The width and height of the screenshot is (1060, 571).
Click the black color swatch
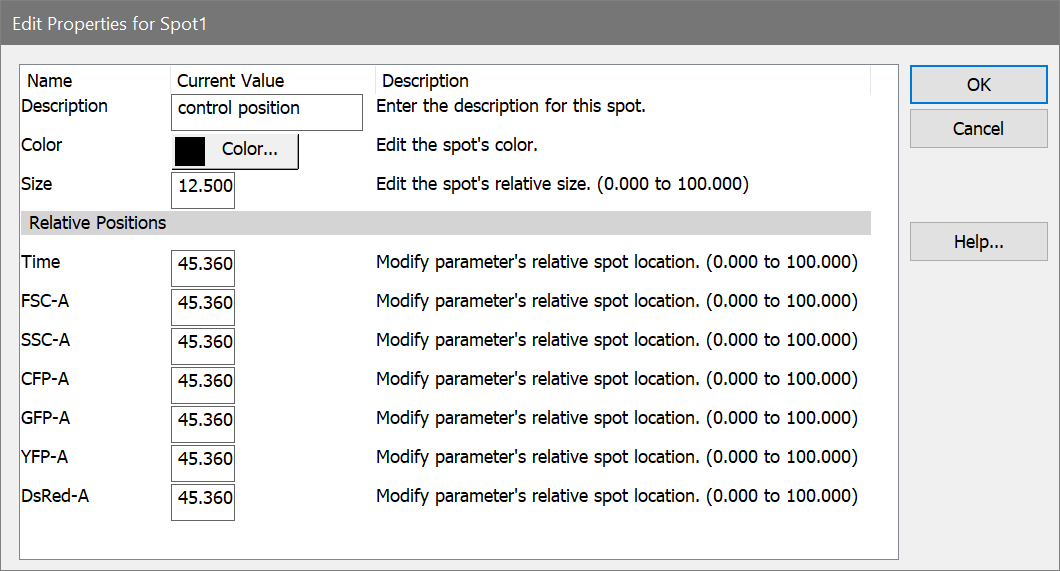190,150
